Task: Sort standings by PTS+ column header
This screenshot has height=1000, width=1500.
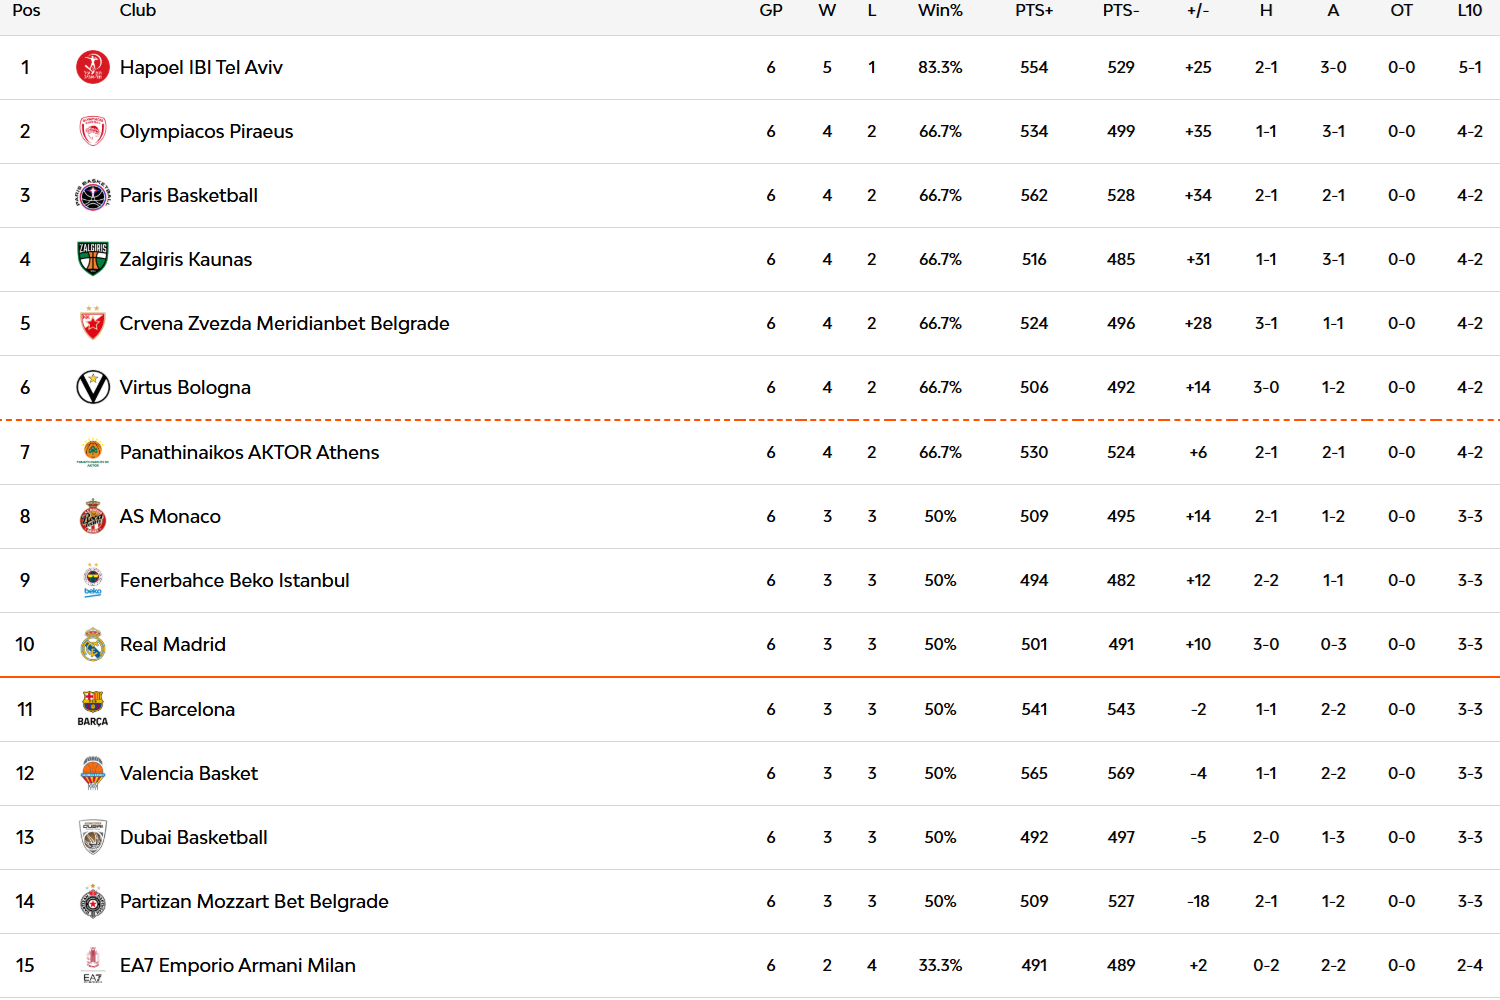Action: tap(1034, 11)
